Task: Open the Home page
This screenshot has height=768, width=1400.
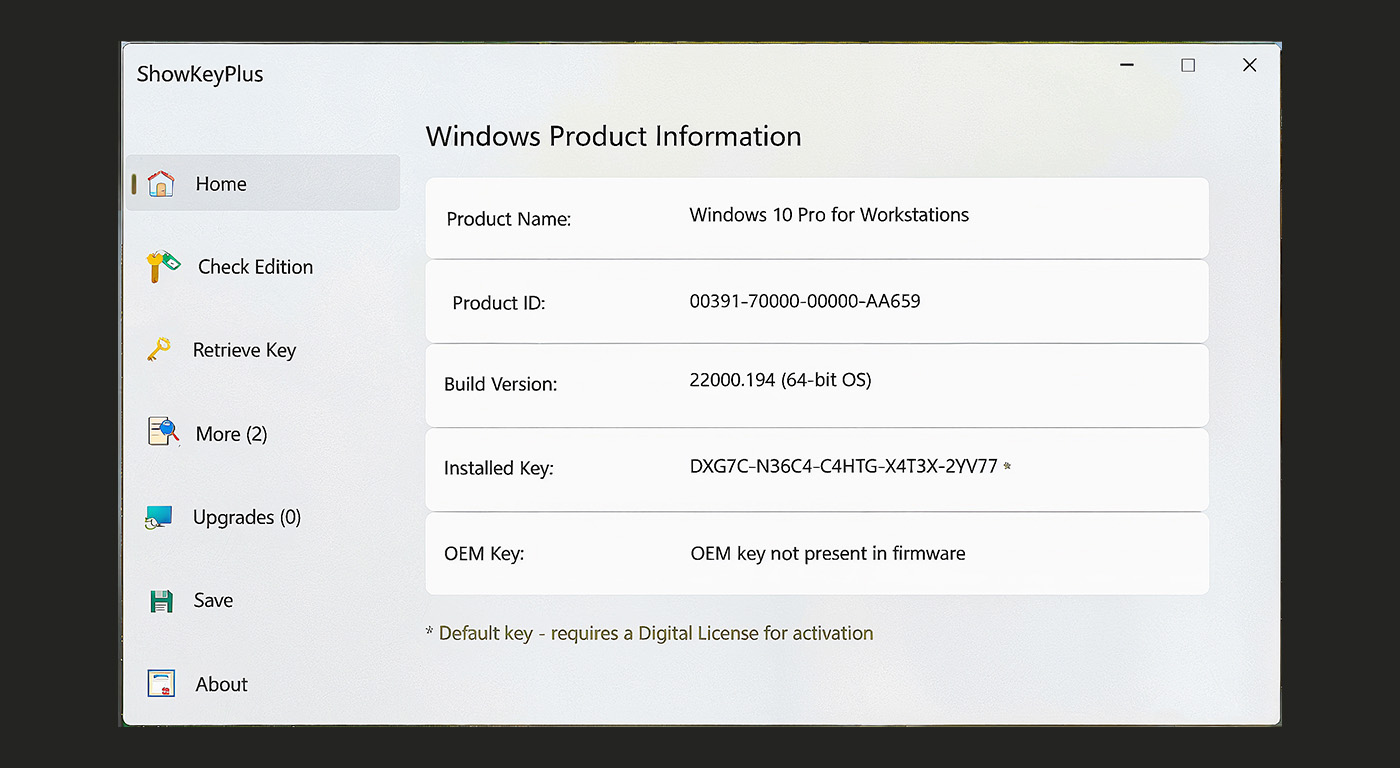Action: [x=264, y=183]
